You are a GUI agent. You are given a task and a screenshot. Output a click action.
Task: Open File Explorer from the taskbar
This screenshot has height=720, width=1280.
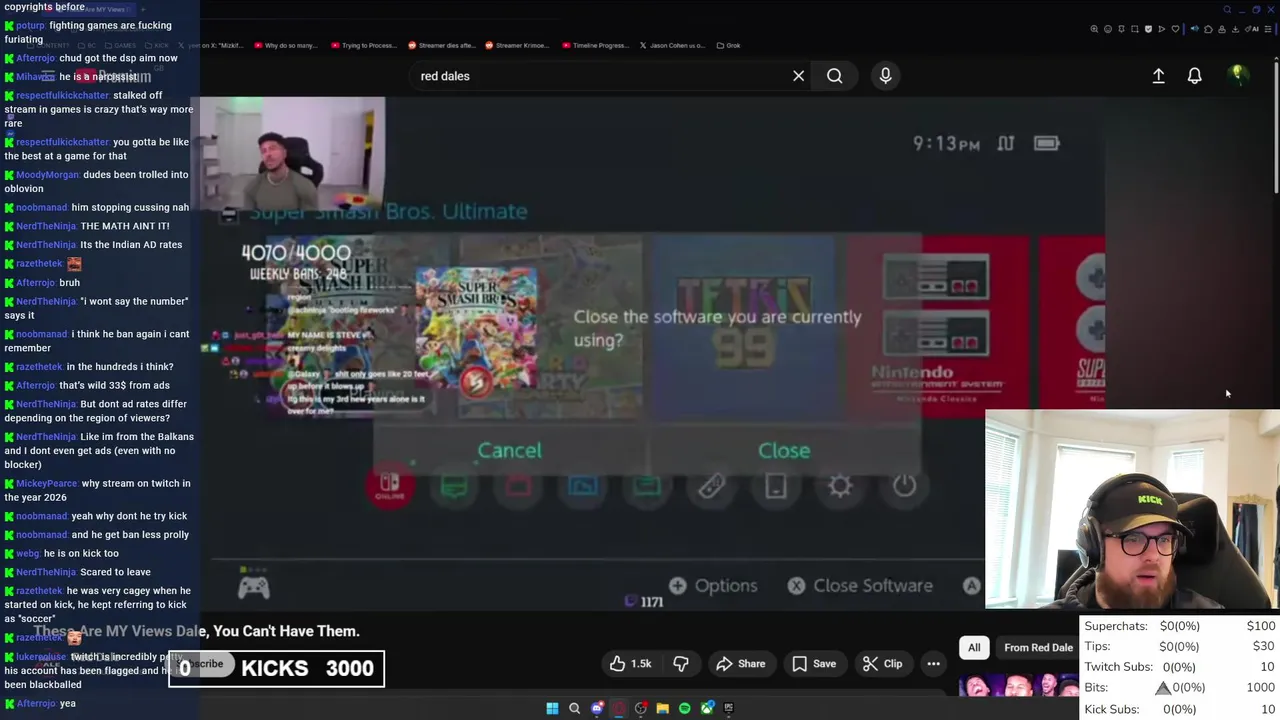coord(662,708)
